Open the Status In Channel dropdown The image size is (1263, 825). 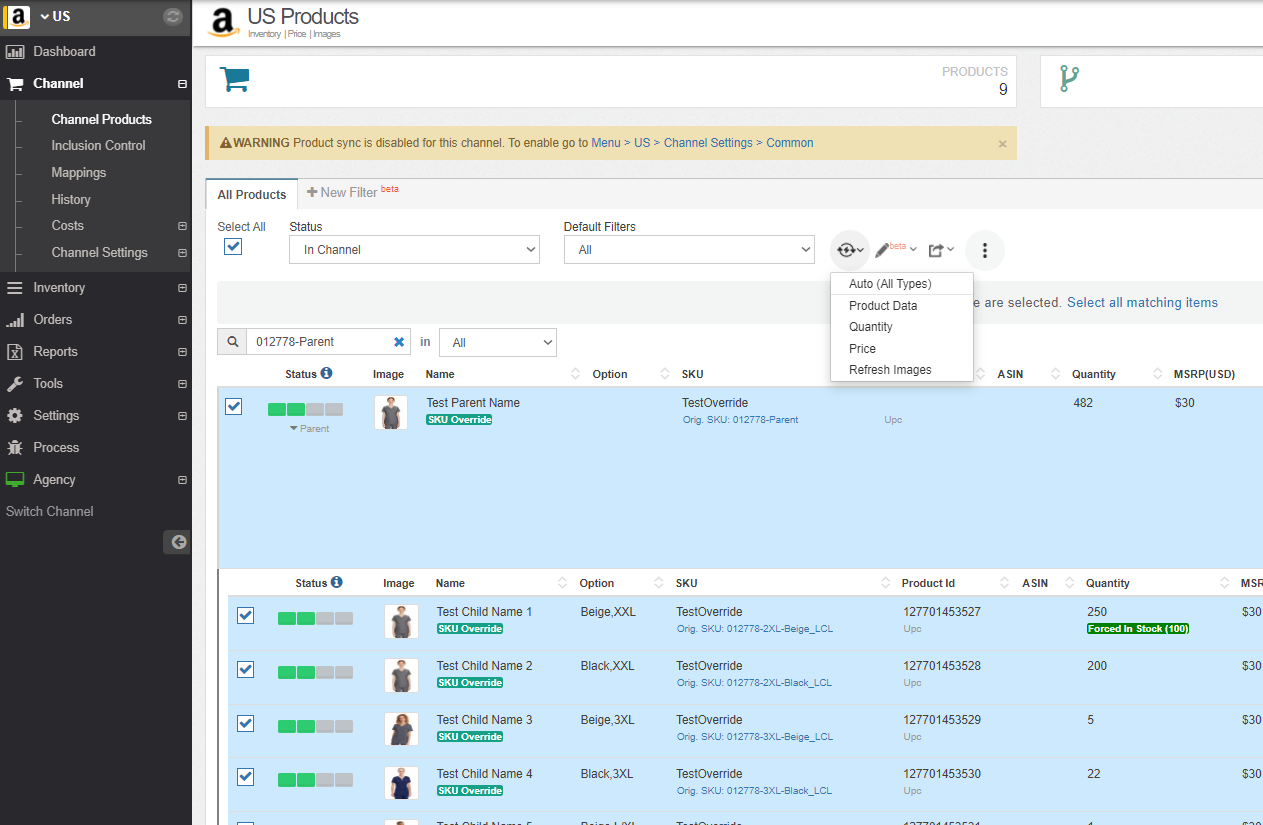tap(414, 250)
